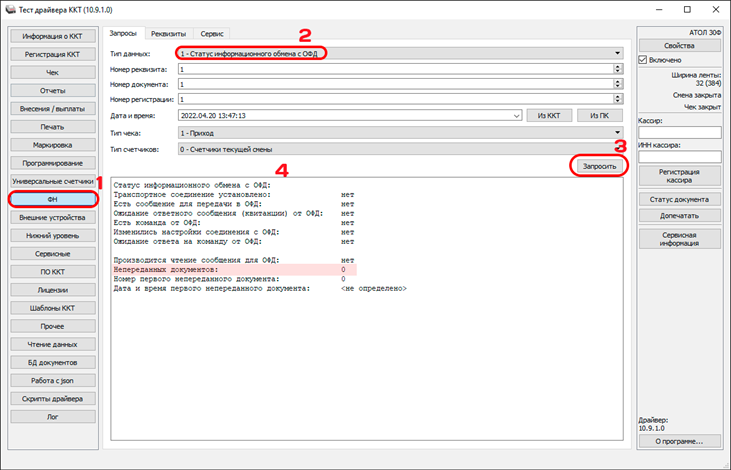Open the Лог section

pyautogui.click(x=53, y=416)
